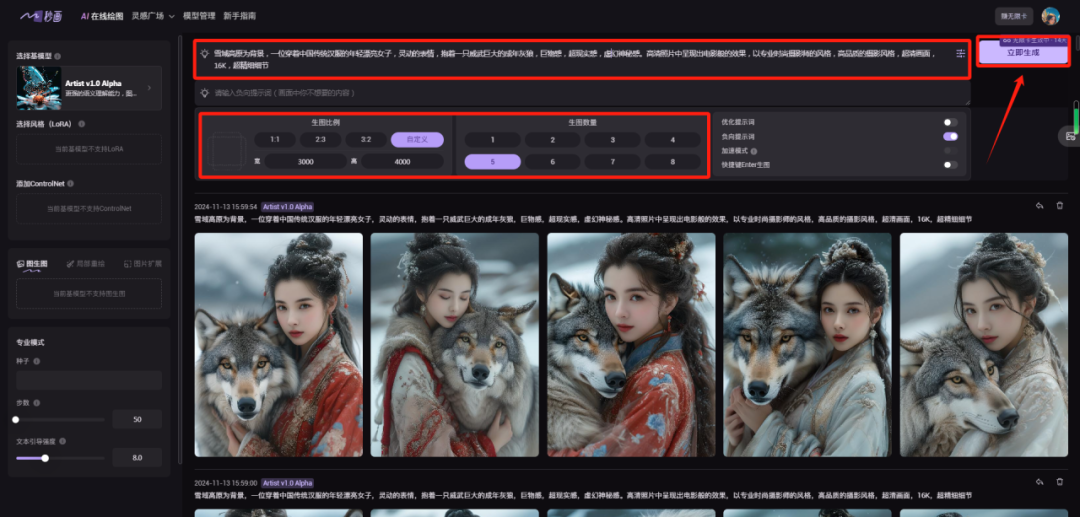Click the 种子 seed input field
Viewport: 1080px width, 517px height.
click(x=89, y=381)
